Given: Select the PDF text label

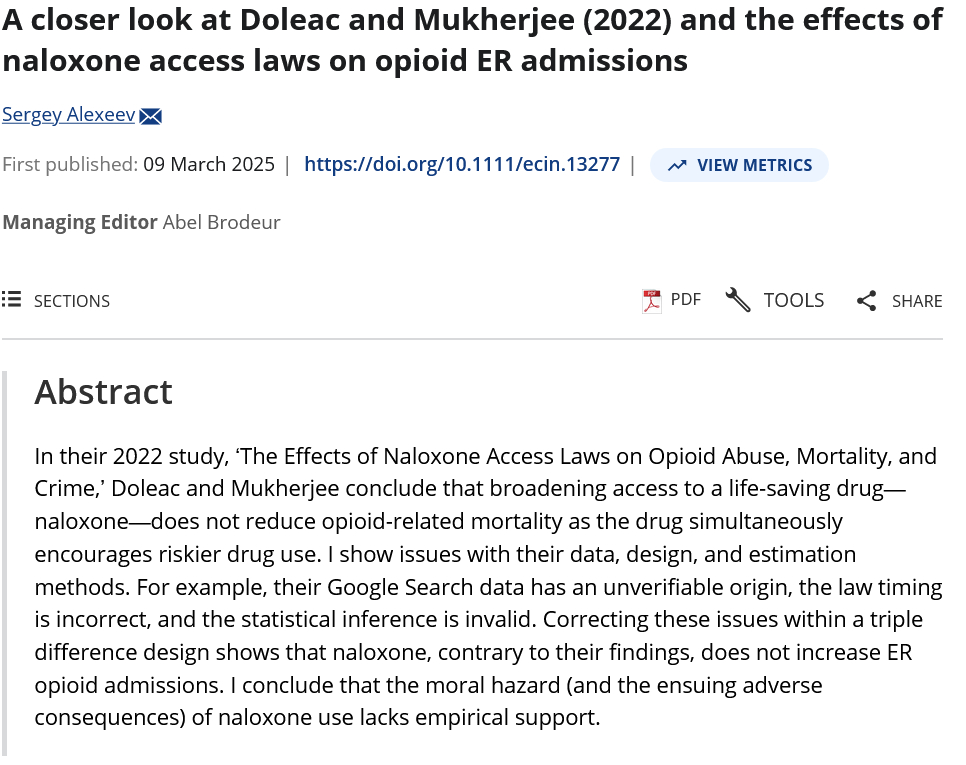Looking at the screenshot, I should pos(686,300).
